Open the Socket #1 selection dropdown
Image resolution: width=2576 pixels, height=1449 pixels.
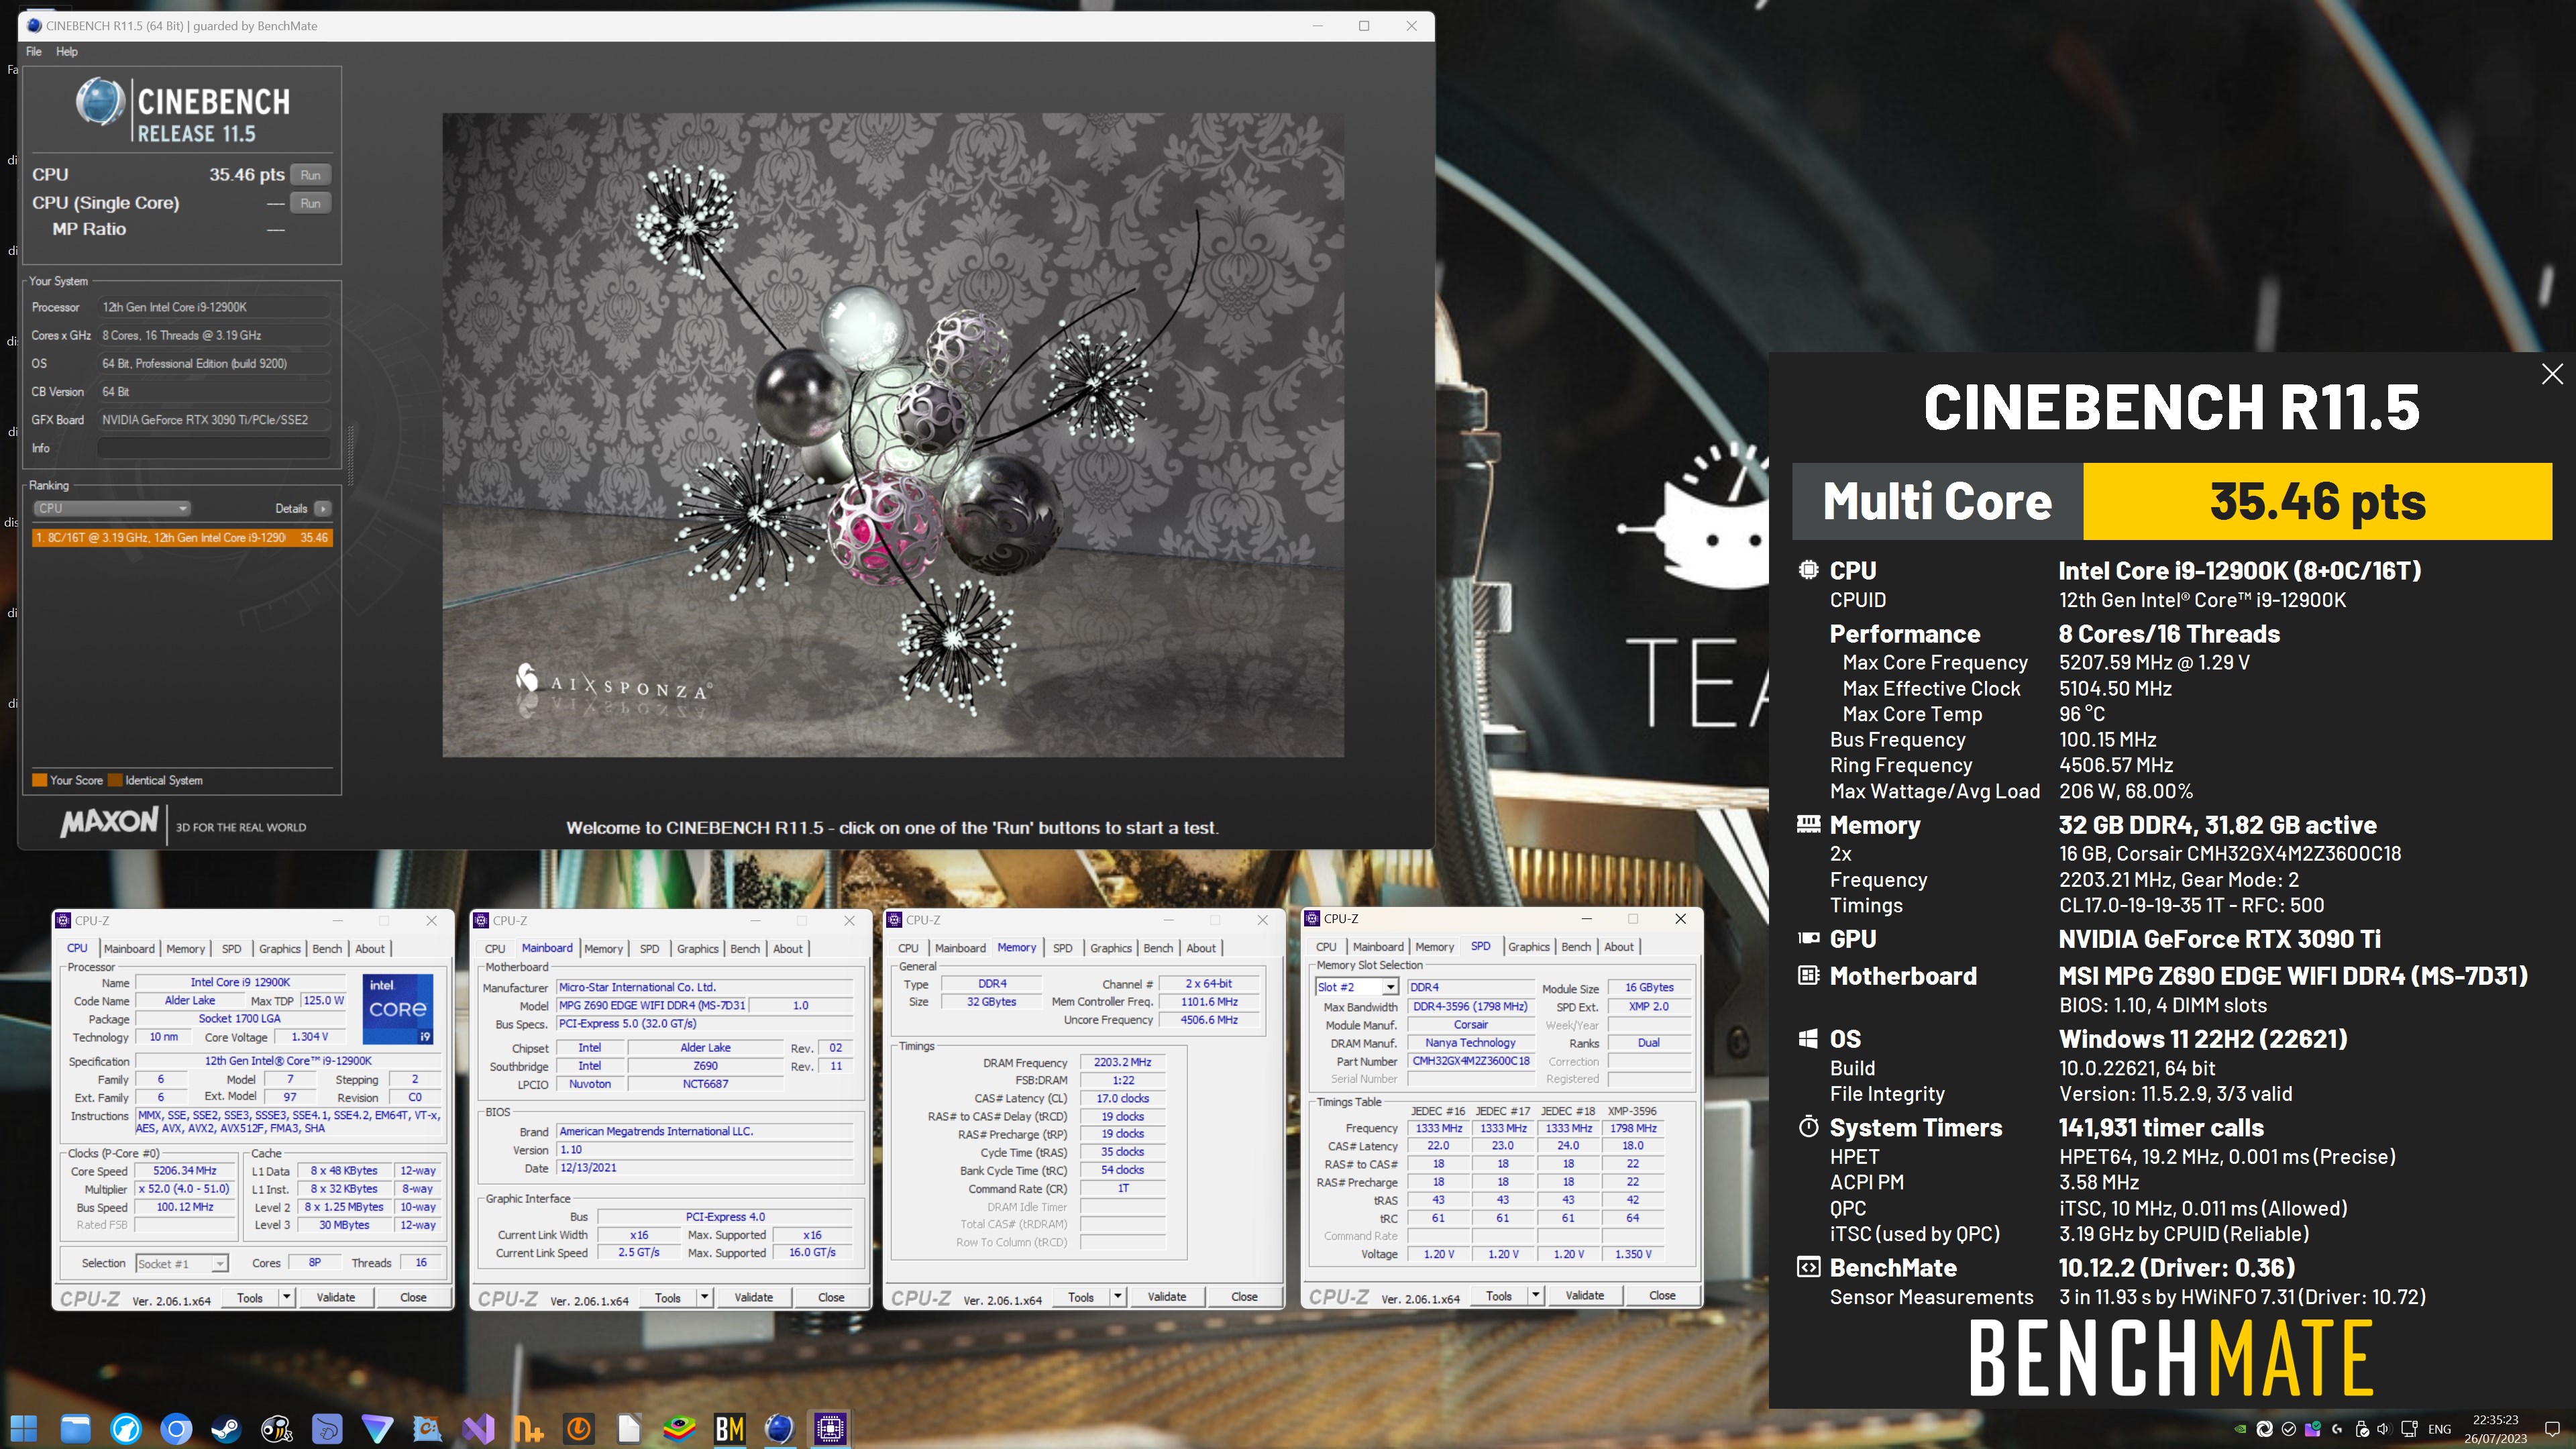pos(182,1264)
